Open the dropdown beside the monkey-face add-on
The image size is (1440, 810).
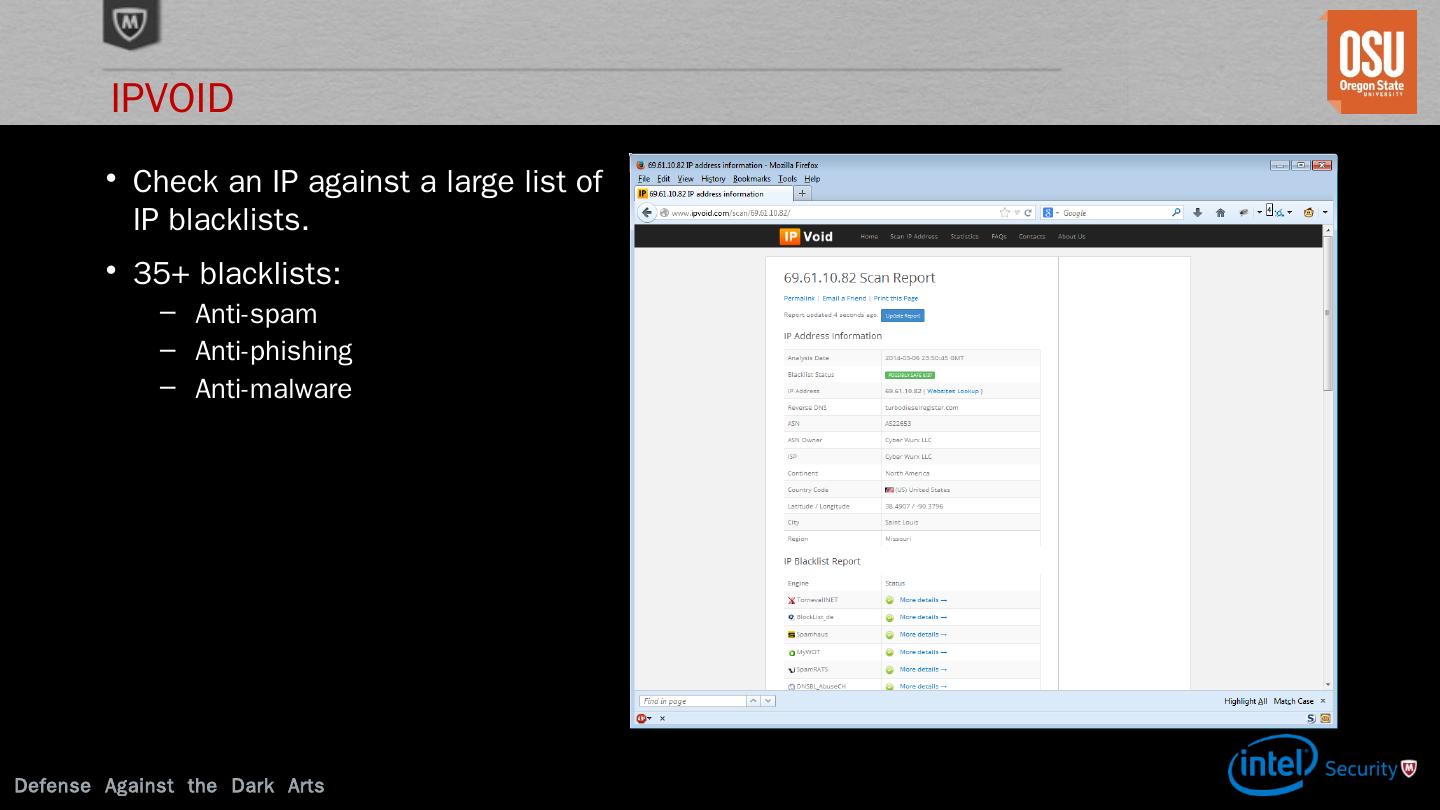pos(1325,213)
